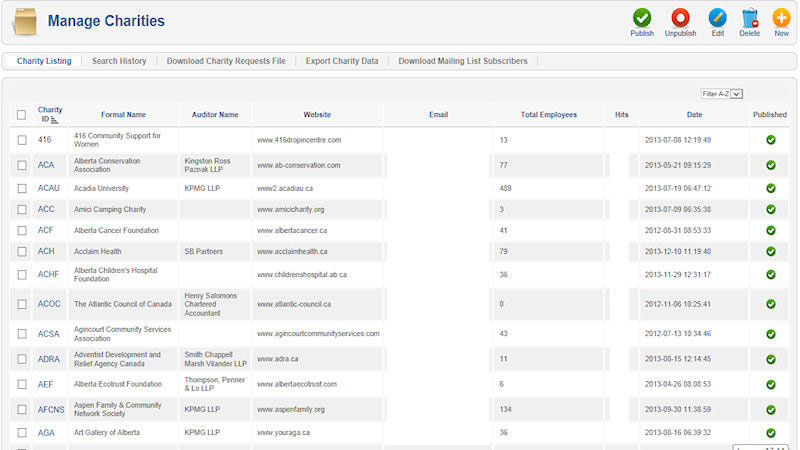This screenshot has width=800, height=450.
Task: Toggle published status for ACH row
Action: [x=770, y=252]
